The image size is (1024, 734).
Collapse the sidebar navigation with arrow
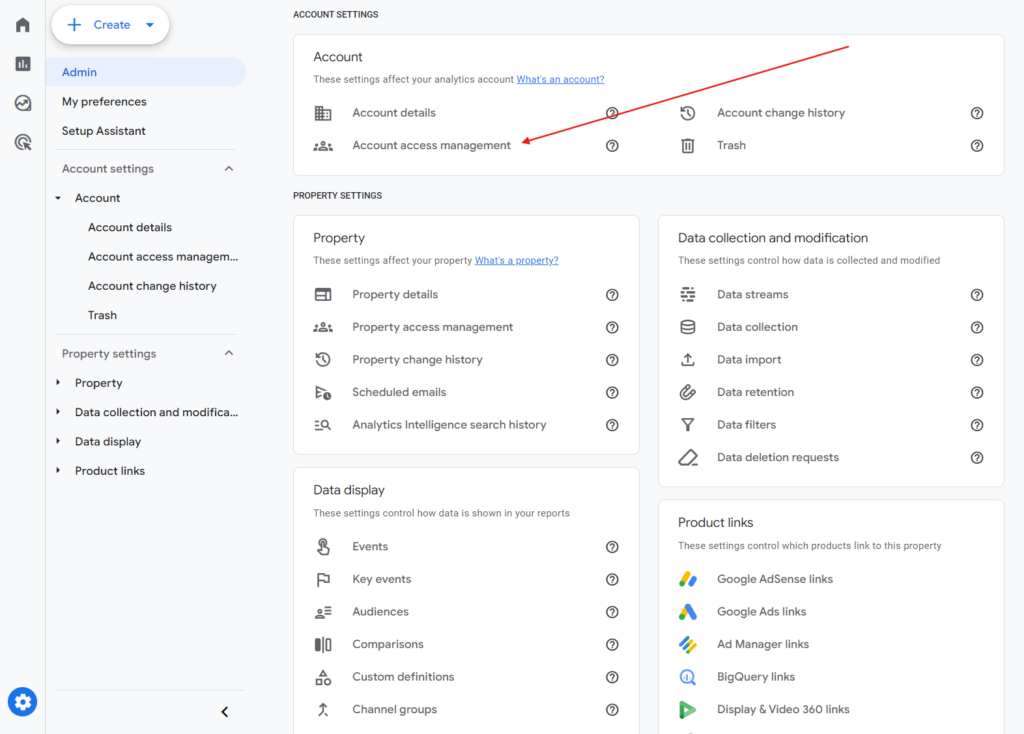point(225,712)
